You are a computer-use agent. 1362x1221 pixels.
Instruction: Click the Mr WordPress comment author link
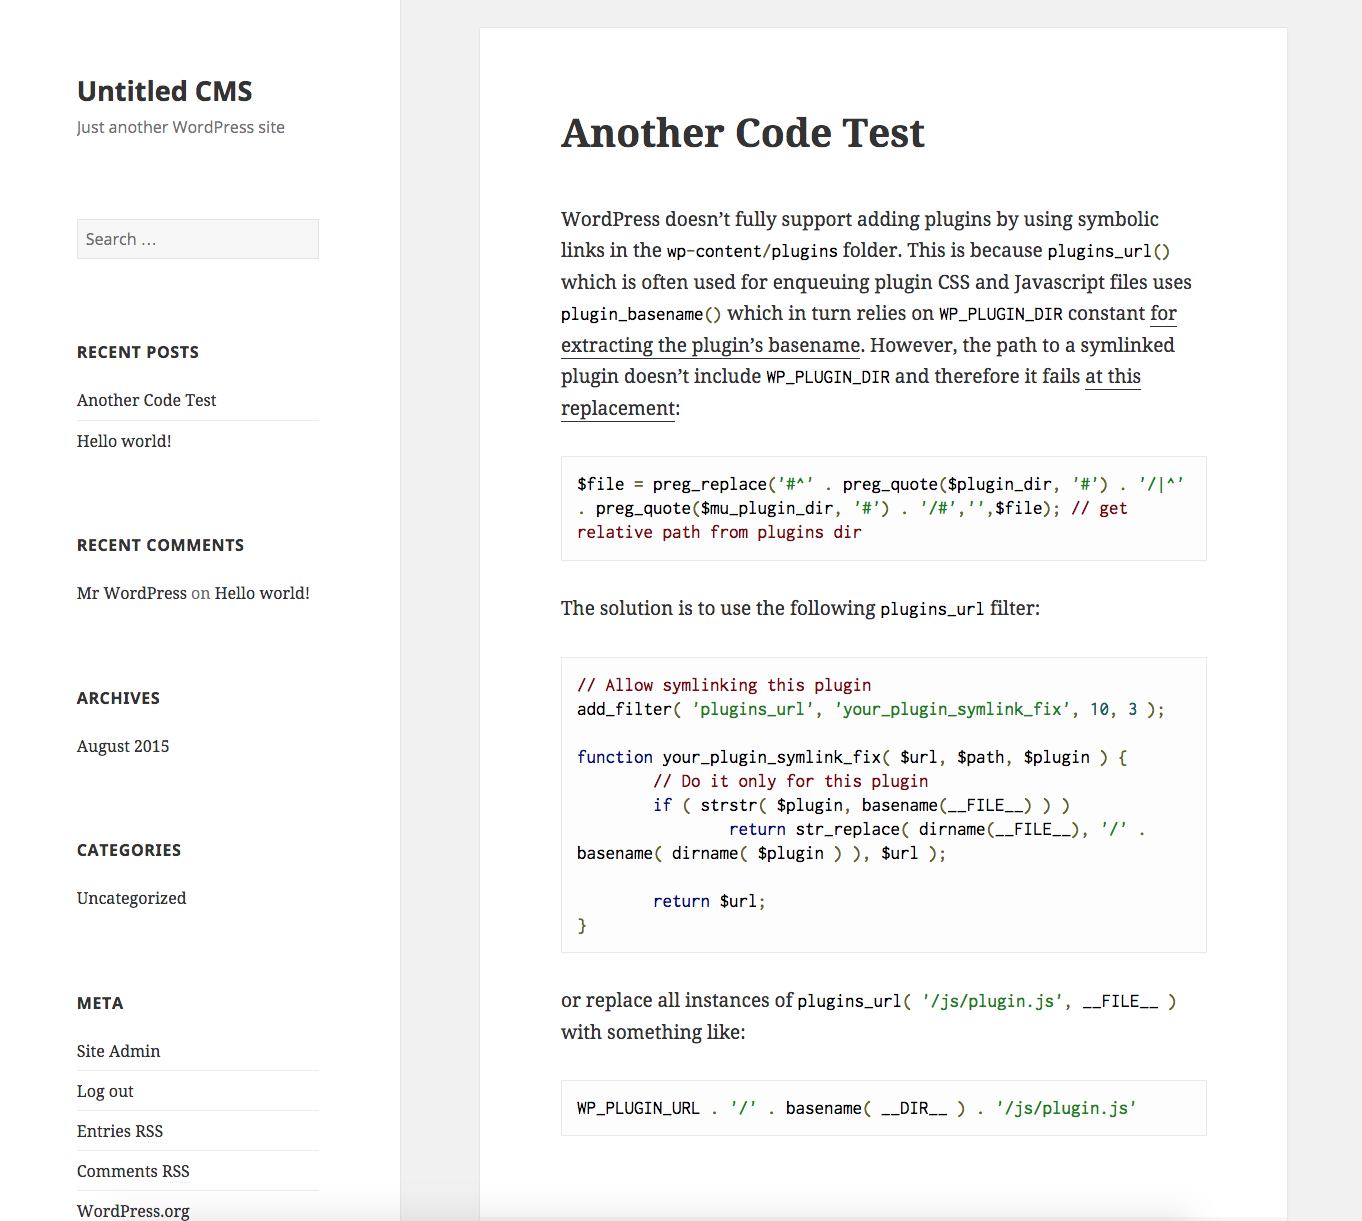tap(131, 593)
